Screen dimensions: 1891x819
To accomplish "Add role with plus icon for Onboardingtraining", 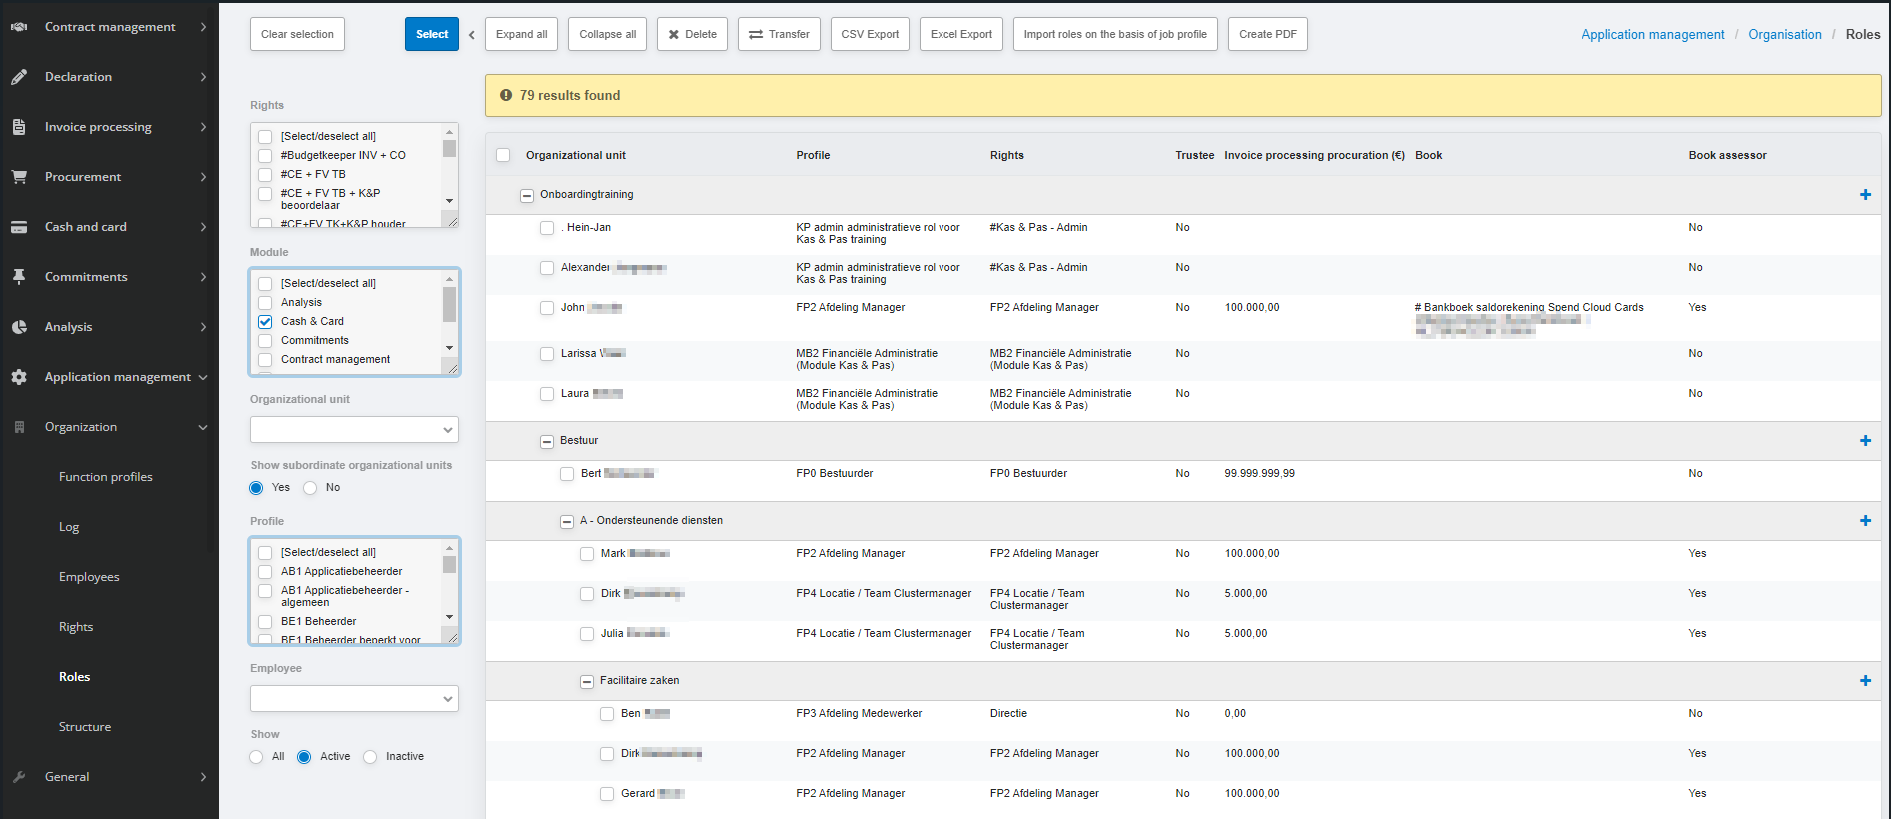I will click(x=1865, y=195).
